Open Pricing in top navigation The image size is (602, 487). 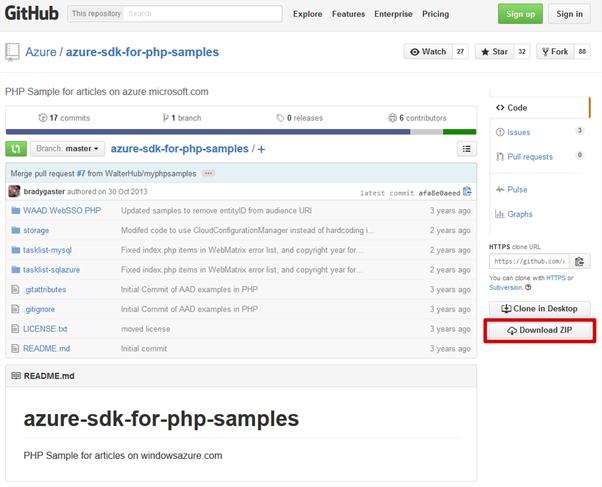(435, 14)
